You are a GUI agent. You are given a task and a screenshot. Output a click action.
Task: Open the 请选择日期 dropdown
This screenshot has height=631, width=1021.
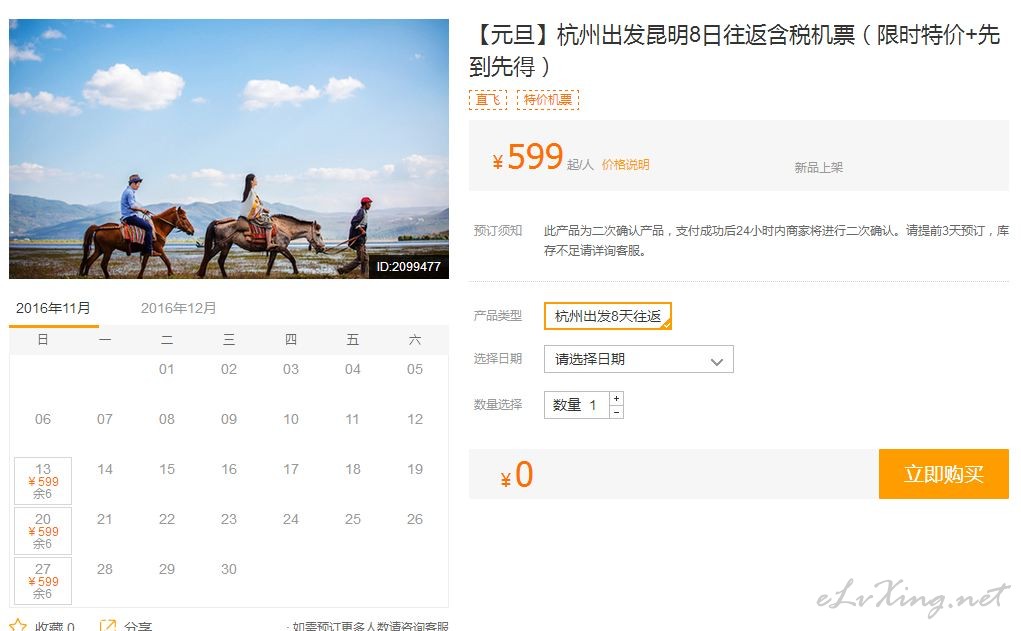[638, 359]
